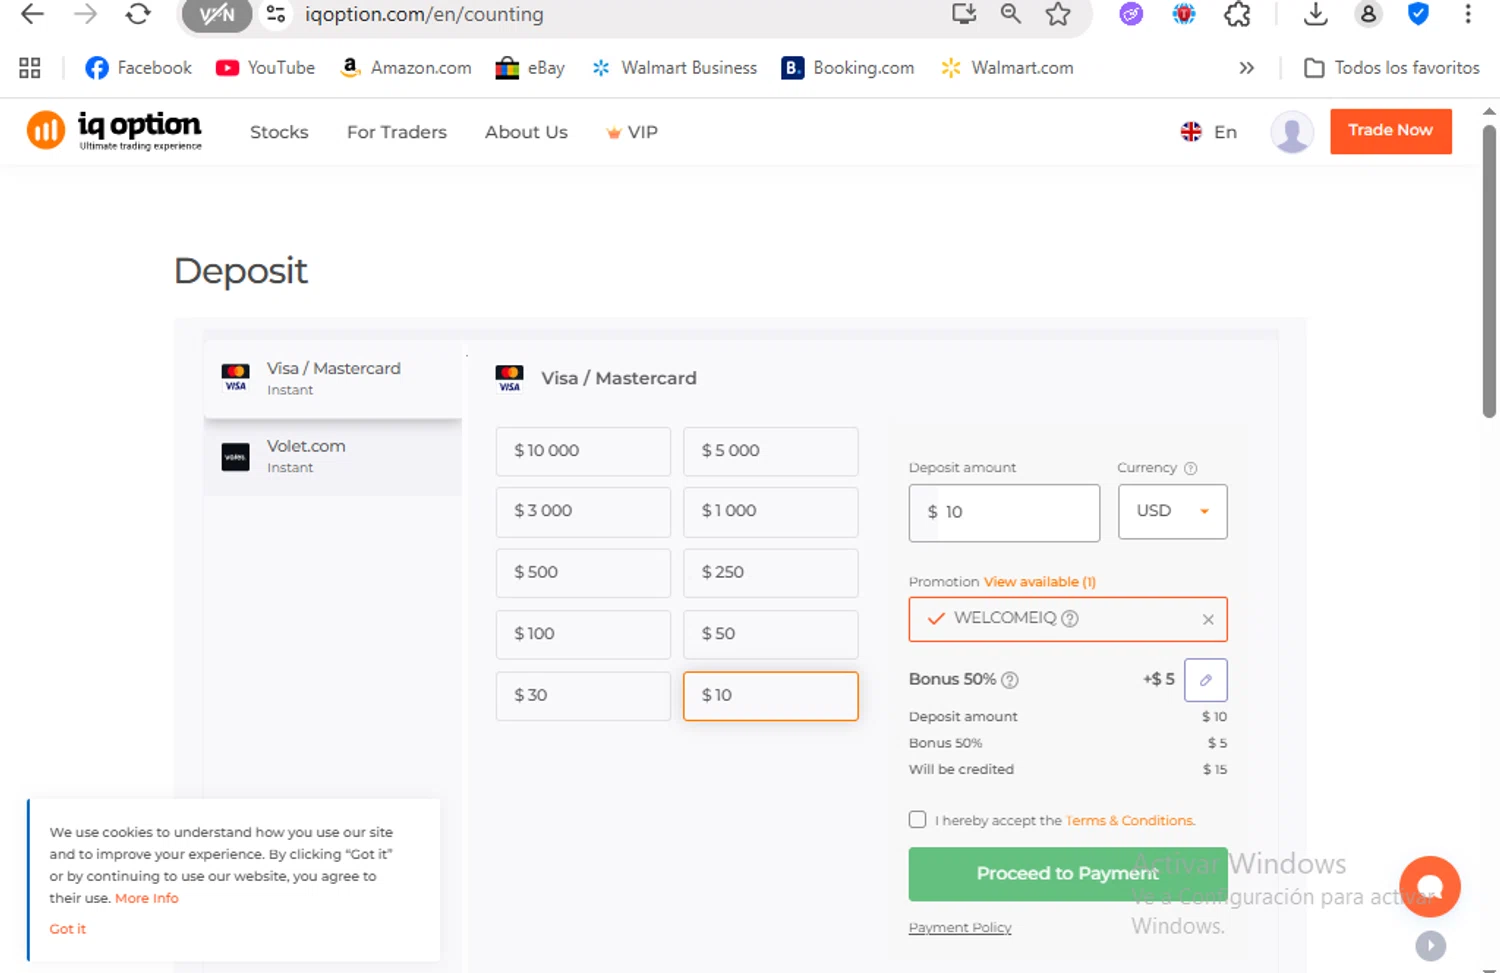Open the VPN badge in the address bar

(x=216, y=15)
